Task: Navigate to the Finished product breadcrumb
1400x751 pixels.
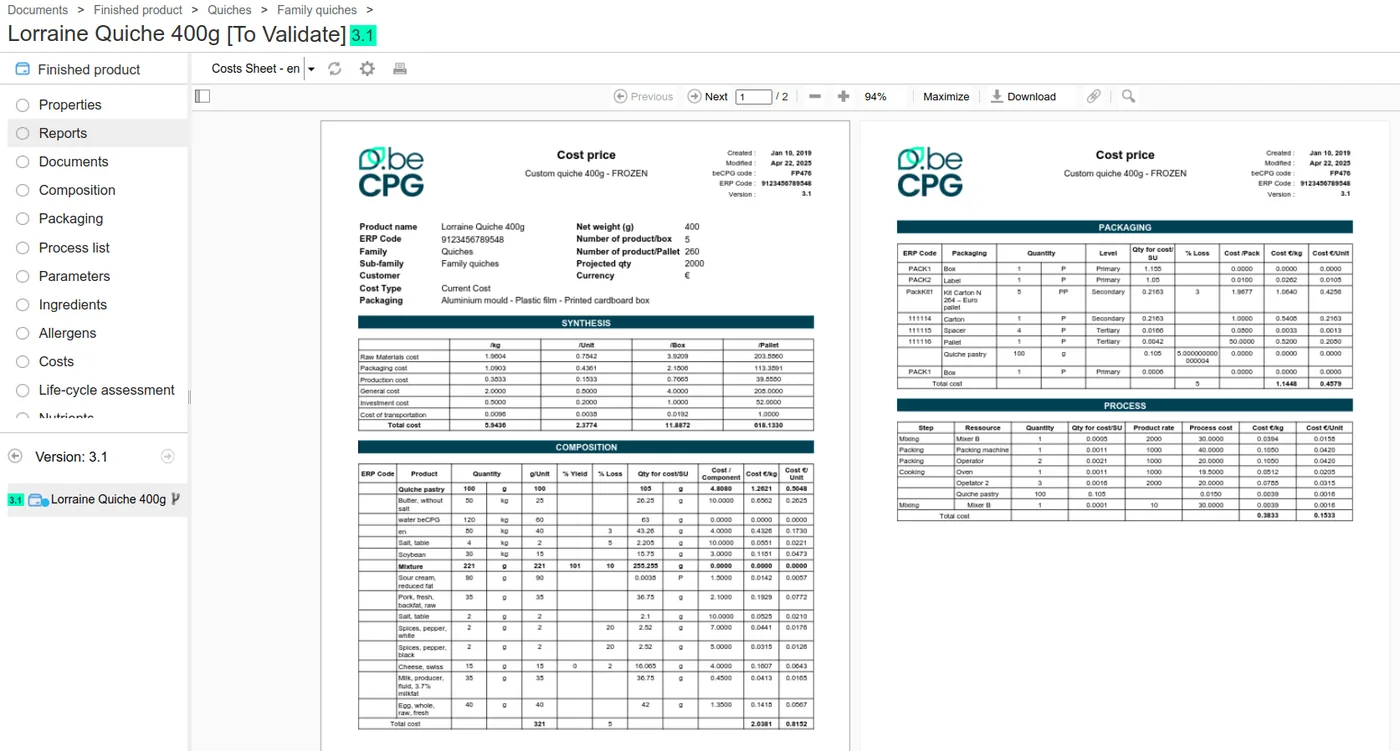Action: tap(138, 10)
